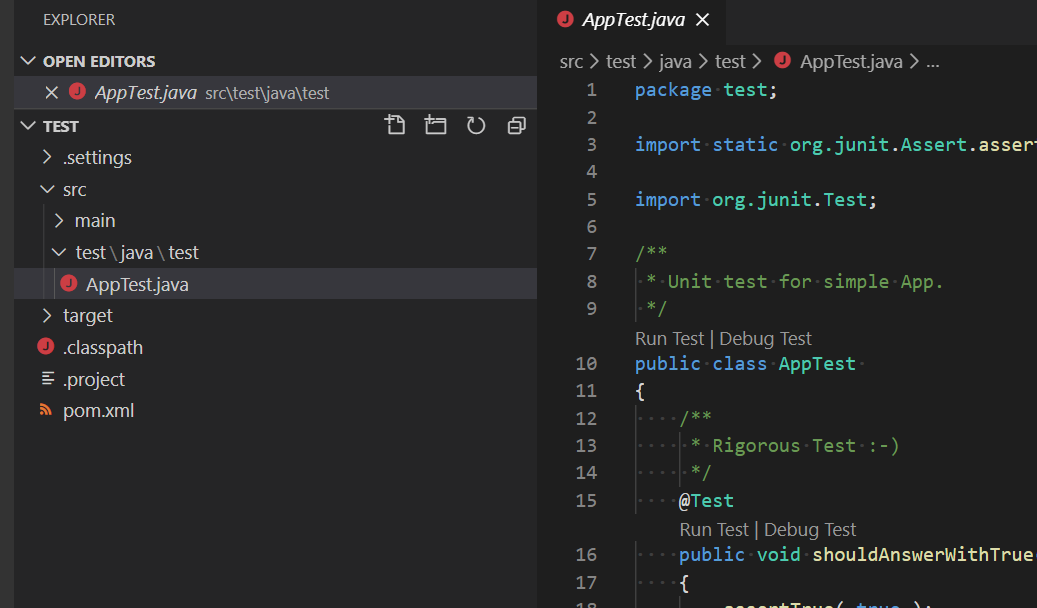Click the Collapse Folders icon in Explorer

tap(516, 125)
